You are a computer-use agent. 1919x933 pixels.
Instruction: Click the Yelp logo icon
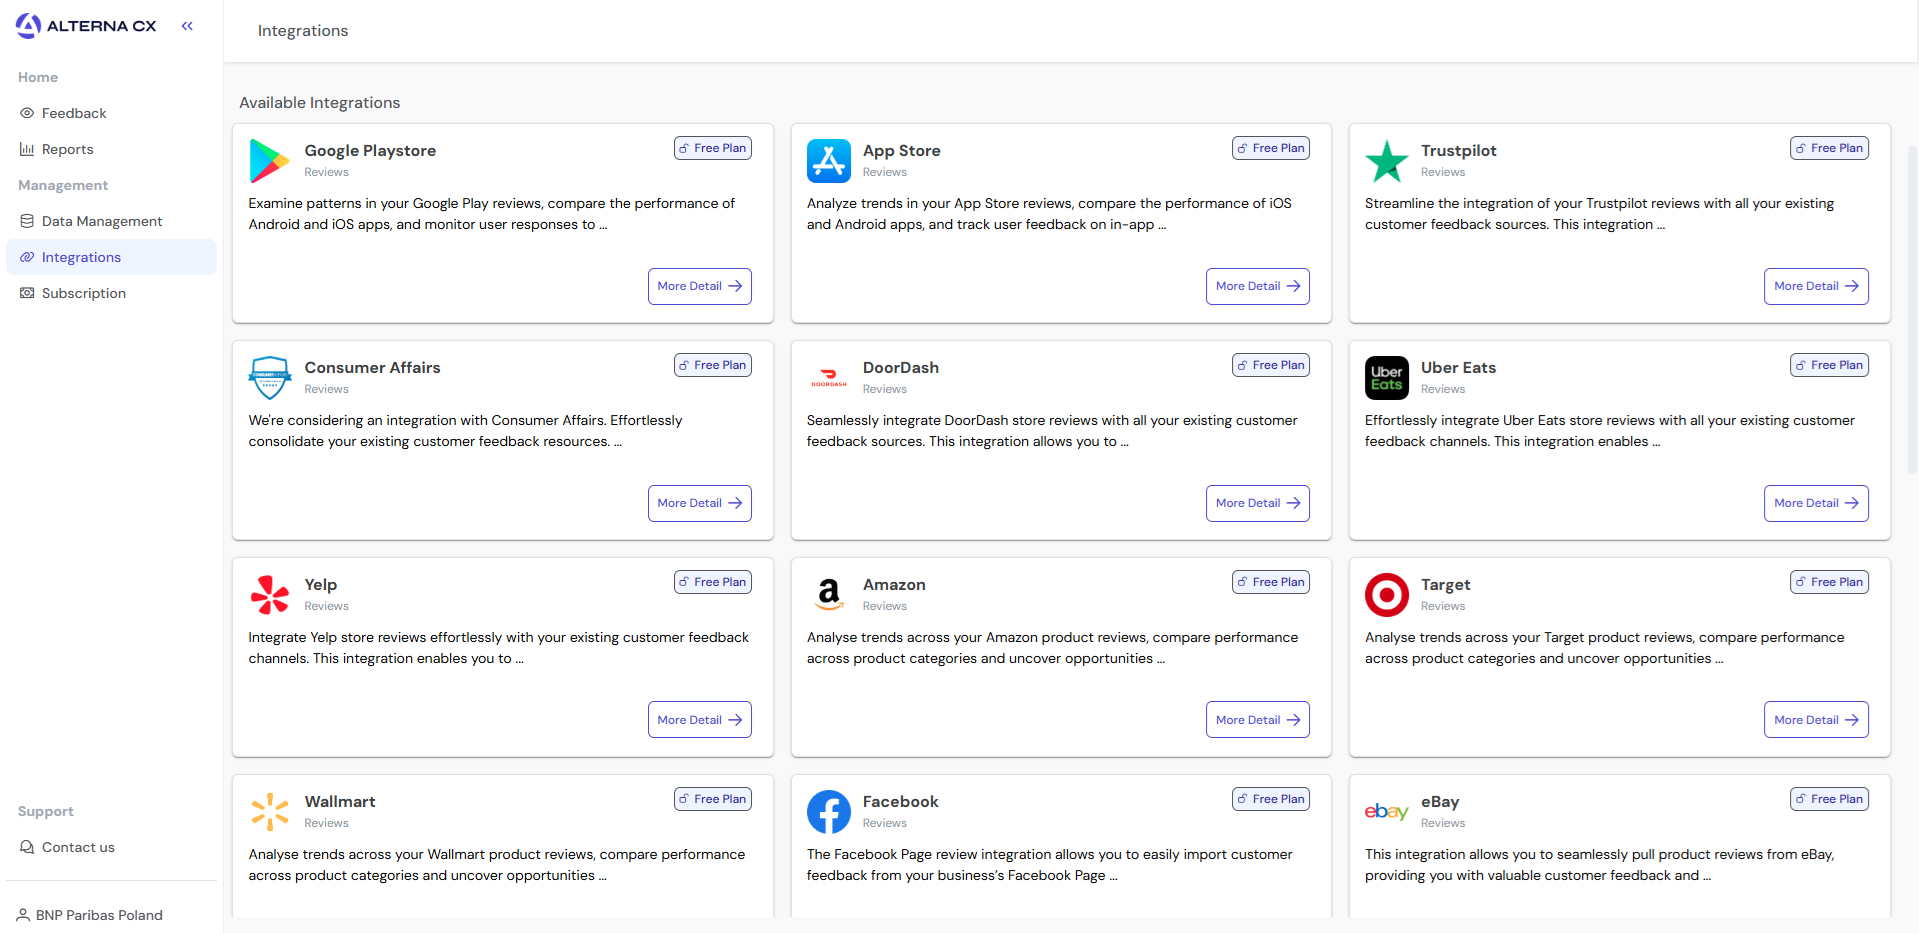(x=269, y=595)
